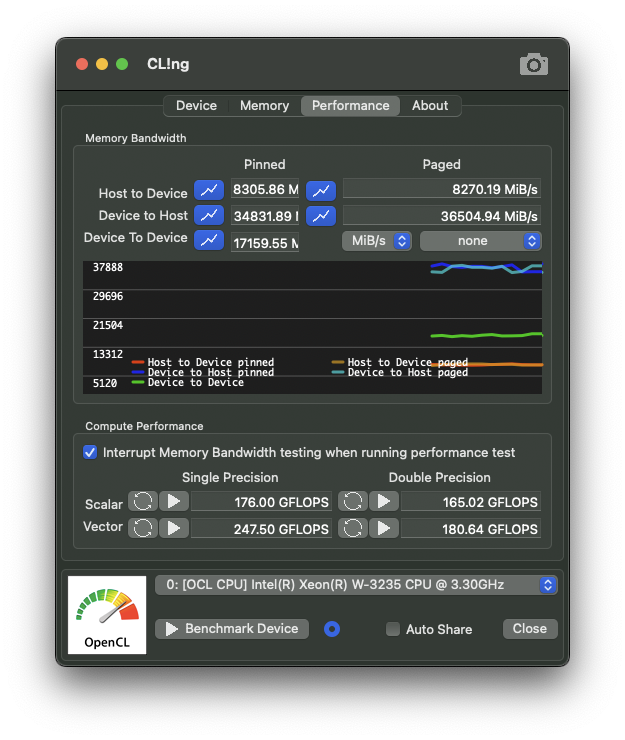
Task: Toggle Device to Host paged graph icon
Action: 321,215
